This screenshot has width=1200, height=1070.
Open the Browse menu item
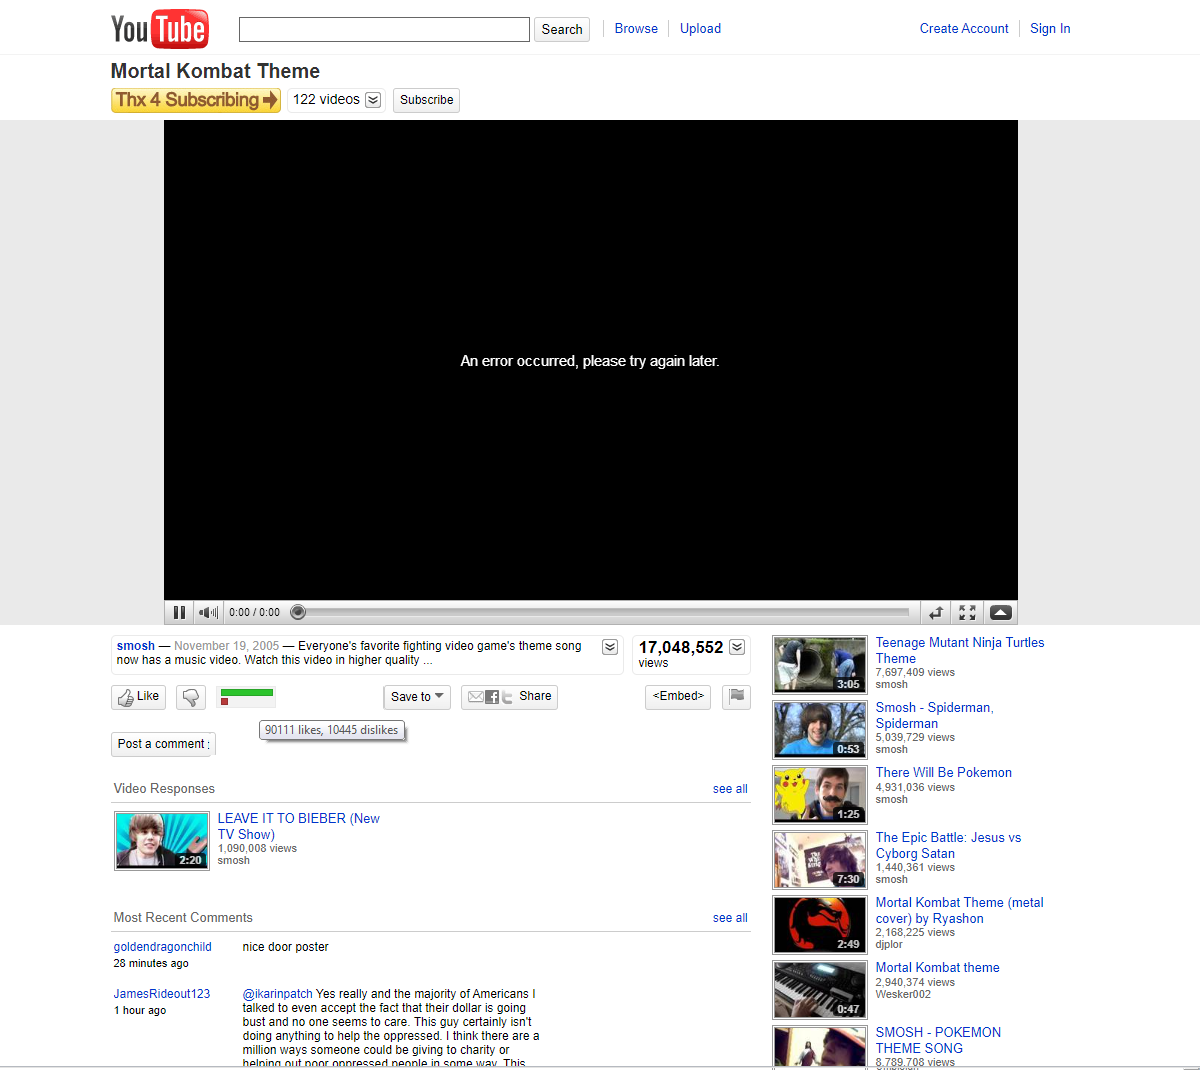click(x=636, y=29)
